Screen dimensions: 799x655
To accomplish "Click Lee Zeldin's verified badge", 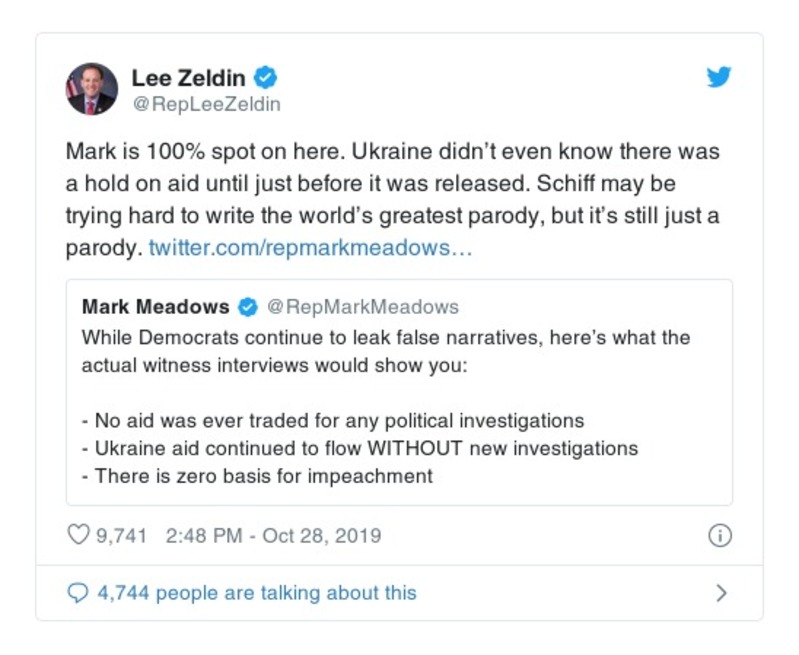I will click(x=265, y=77).
